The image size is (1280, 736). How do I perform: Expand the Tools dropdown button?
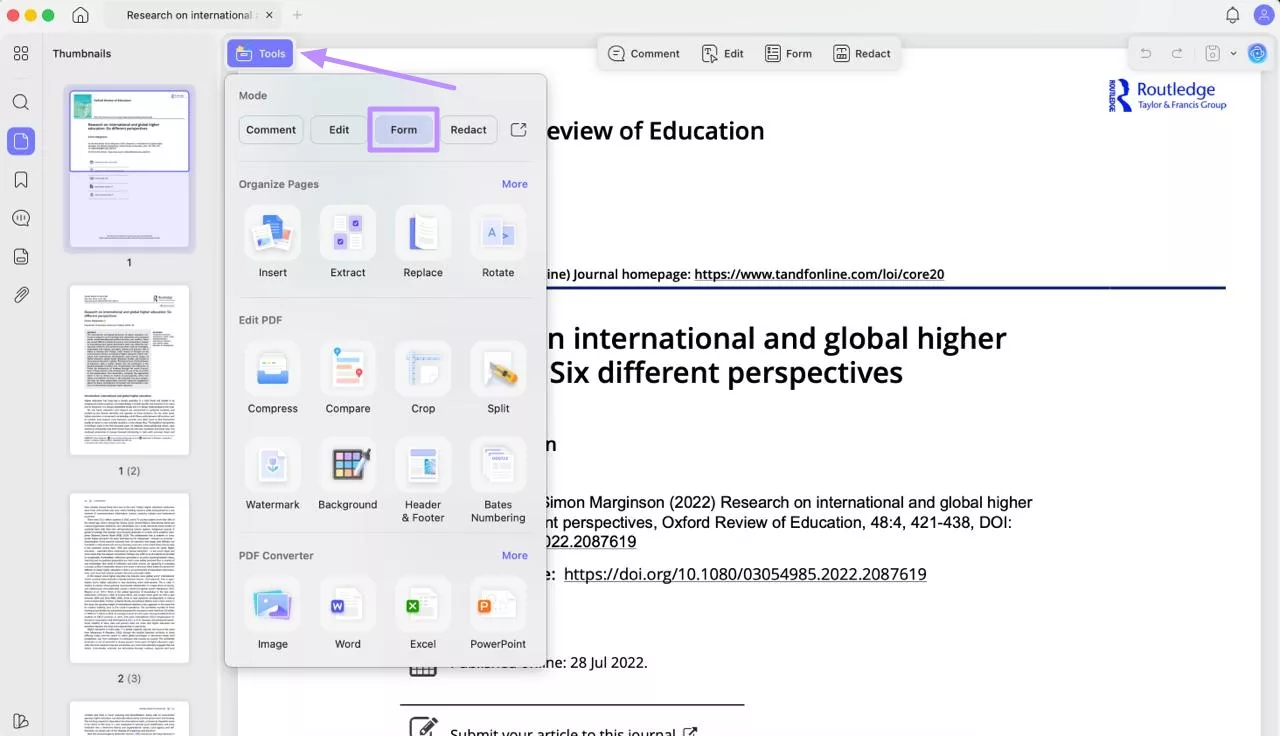coord(260,54)
